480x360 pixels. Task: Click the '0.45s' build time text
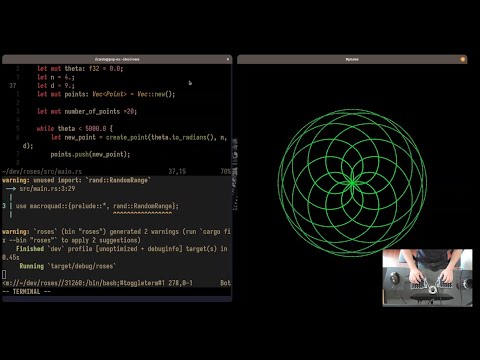click(11, 257)
